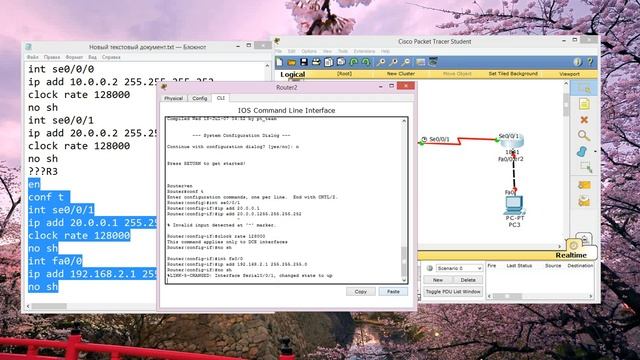The width and height of the screenshot is (640, 360).
Task: Choose the Select tool in right sidebar
Action: coord(584,88)
